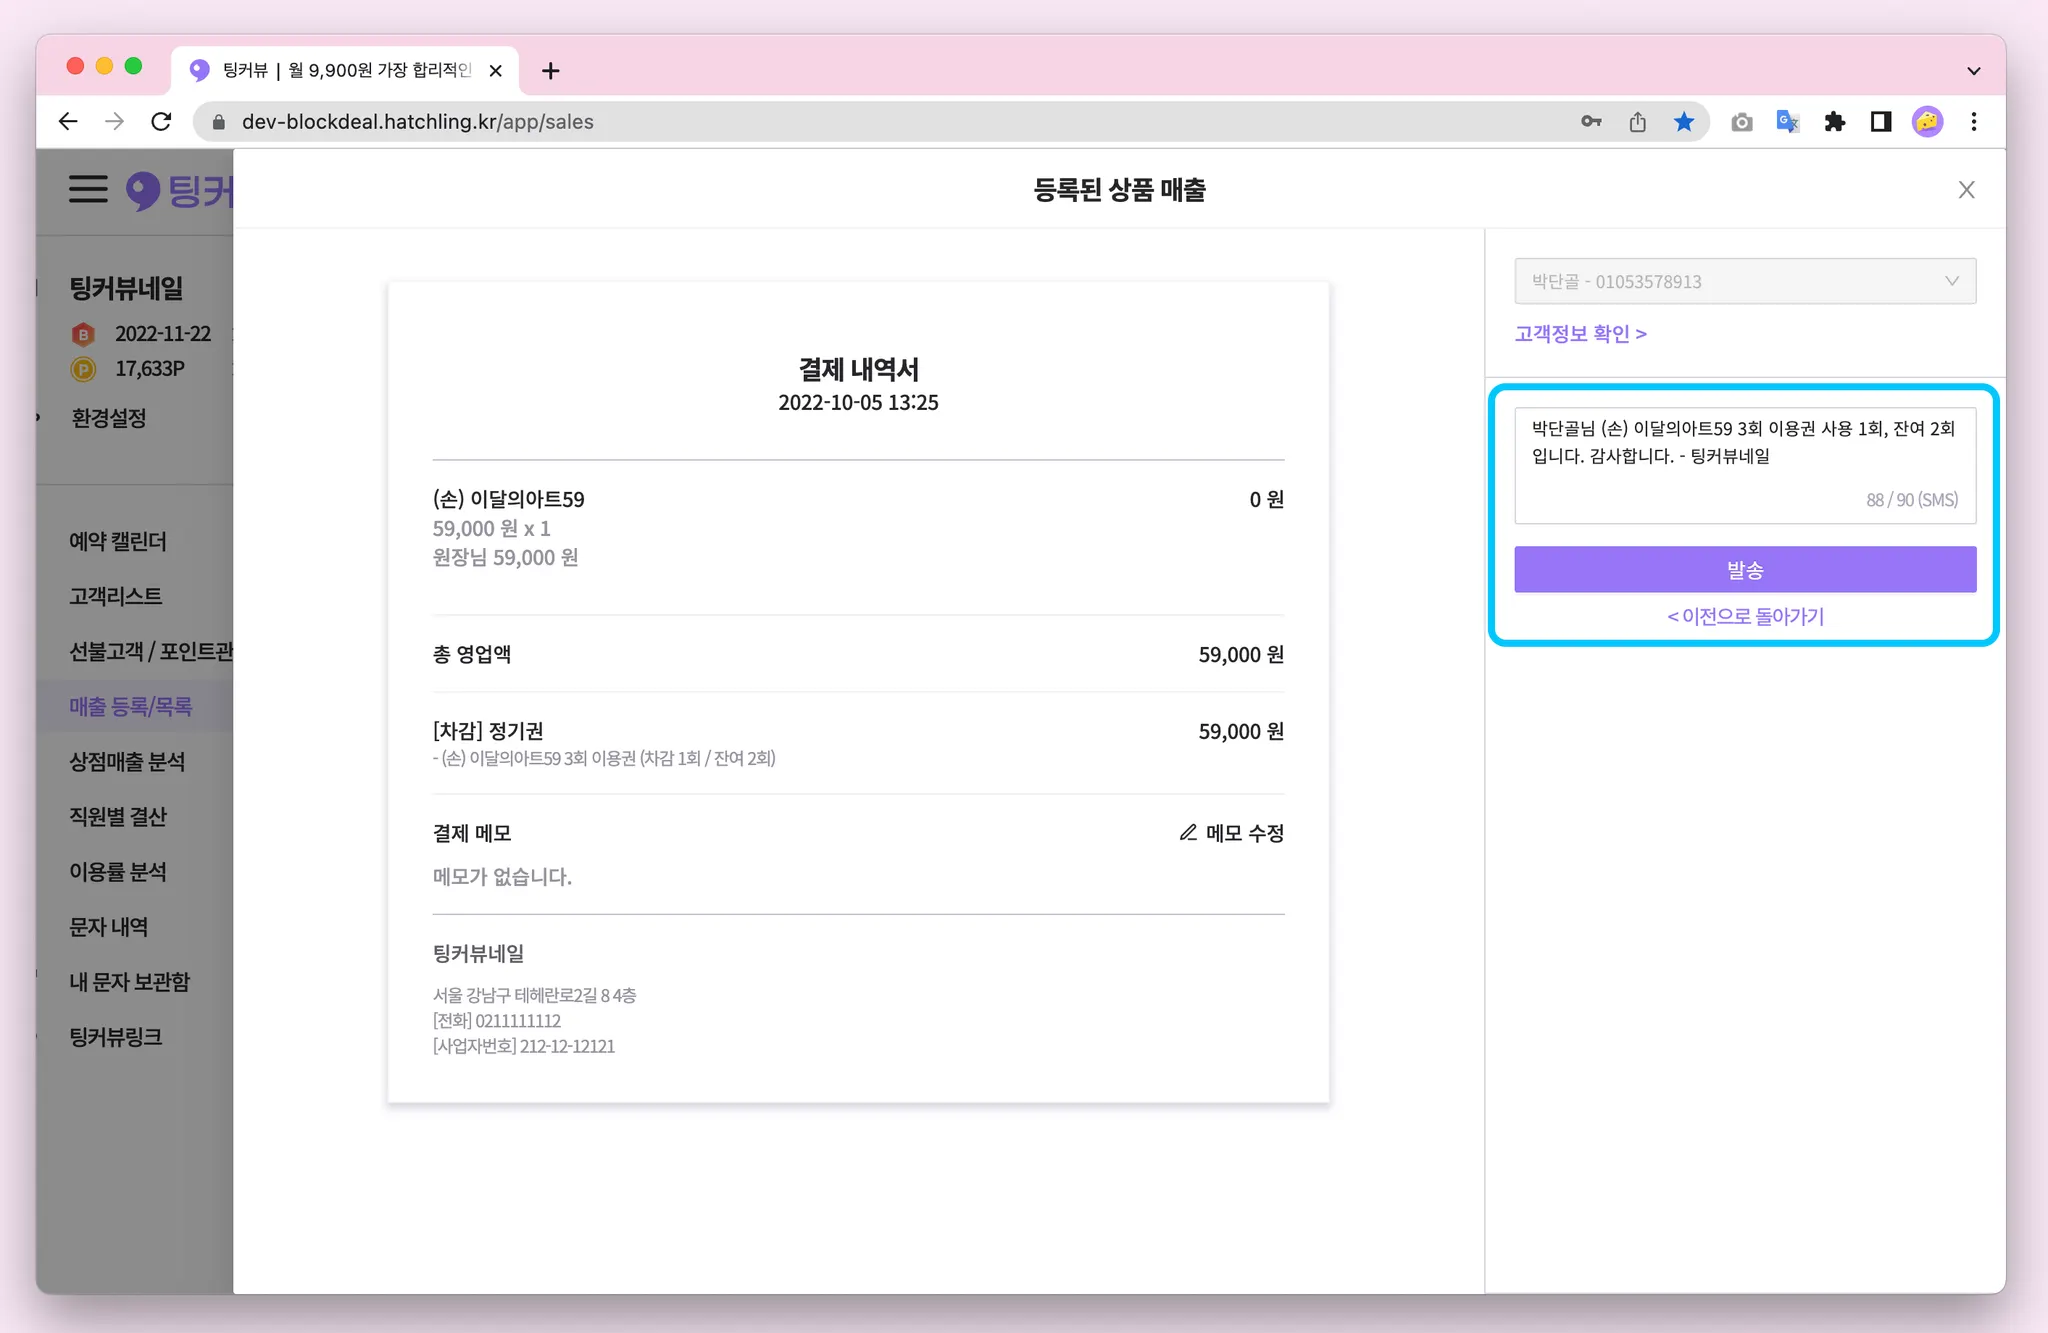
Task: Expand the tab search chevron
Action: click(1973, 71)
